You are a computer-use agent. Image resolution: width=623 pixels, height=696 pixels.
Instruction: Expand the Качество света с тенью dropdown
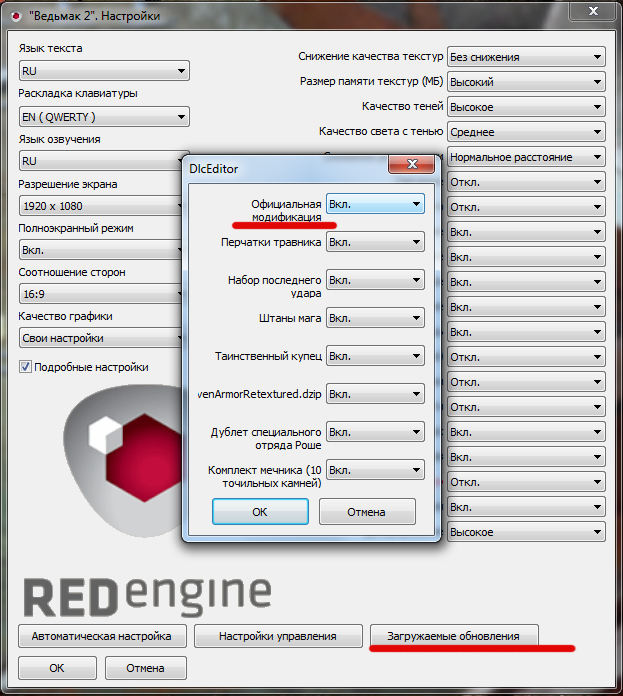coord(526,132)
